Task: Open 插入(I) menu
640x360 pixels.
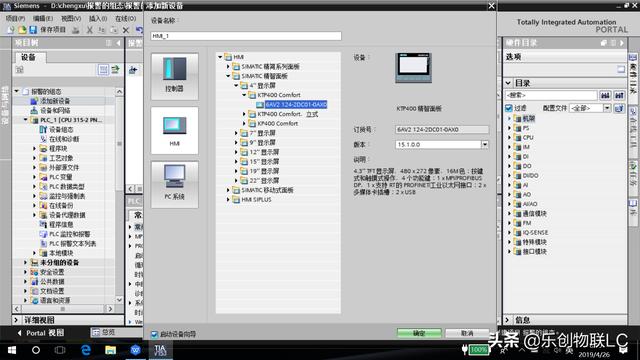Action: coord(98,18)
